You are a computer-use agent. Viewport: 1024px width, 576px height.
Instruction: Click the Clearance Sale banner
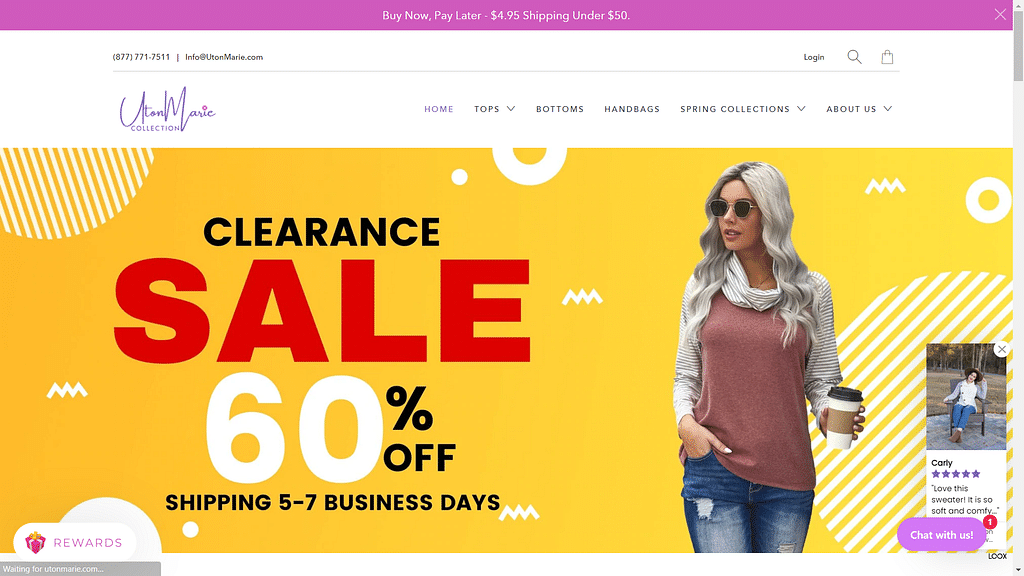pos(506,350)
